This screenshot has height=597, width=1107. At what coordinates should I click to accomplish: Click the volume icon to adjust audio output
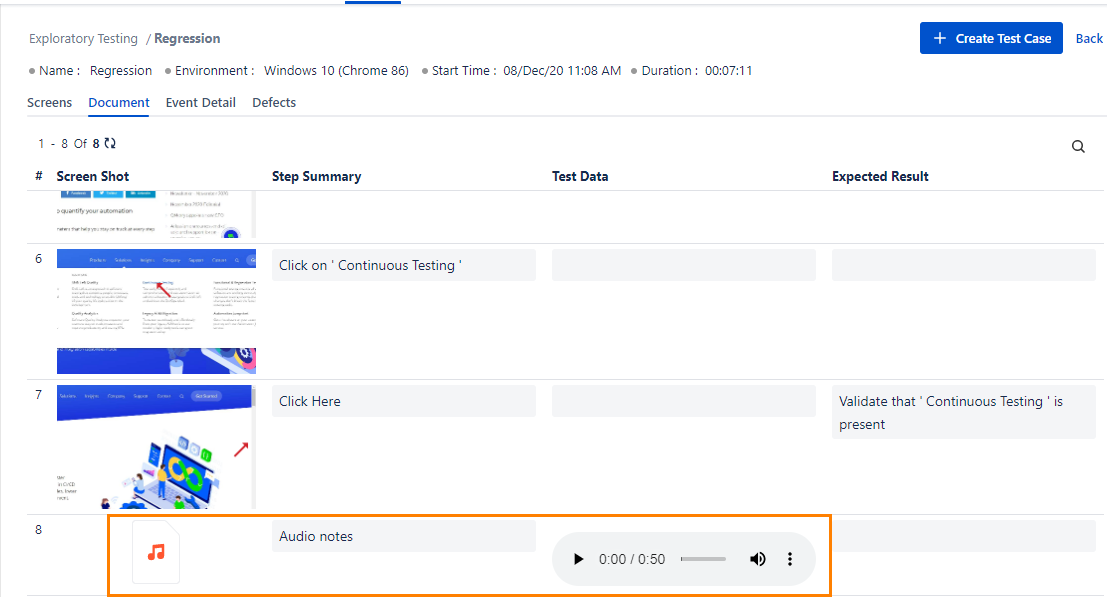[757, 558]
